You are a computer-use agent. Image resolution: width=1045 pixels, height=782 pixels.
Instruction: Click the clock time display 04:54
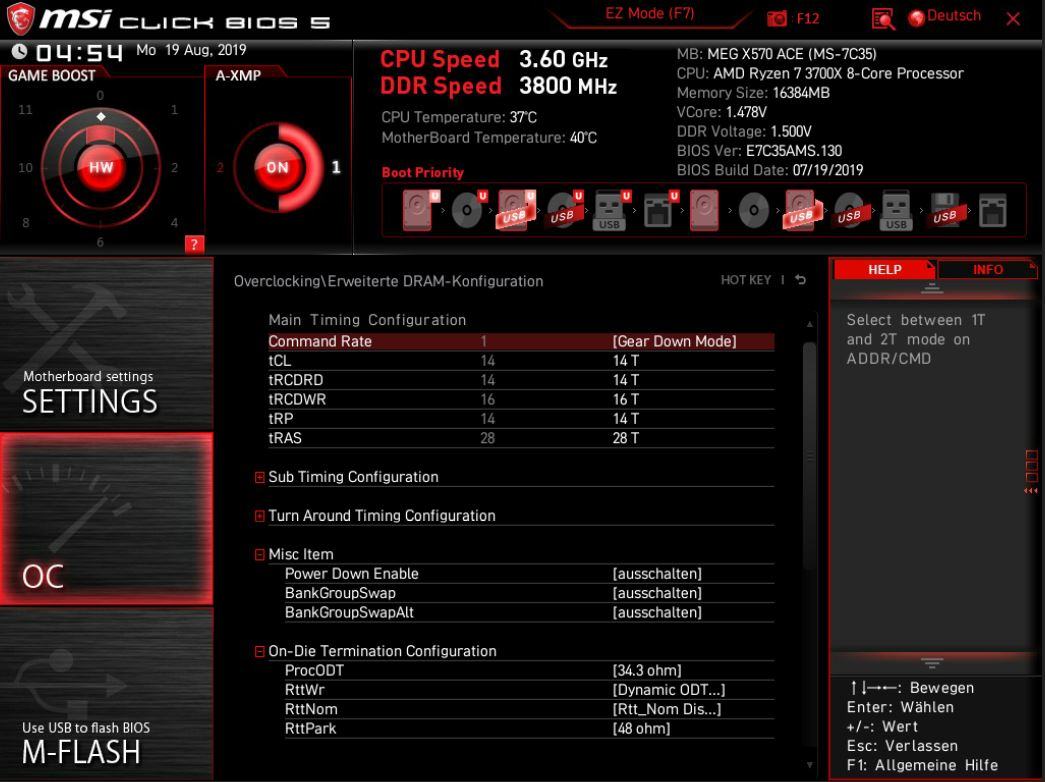click(79, 53)
